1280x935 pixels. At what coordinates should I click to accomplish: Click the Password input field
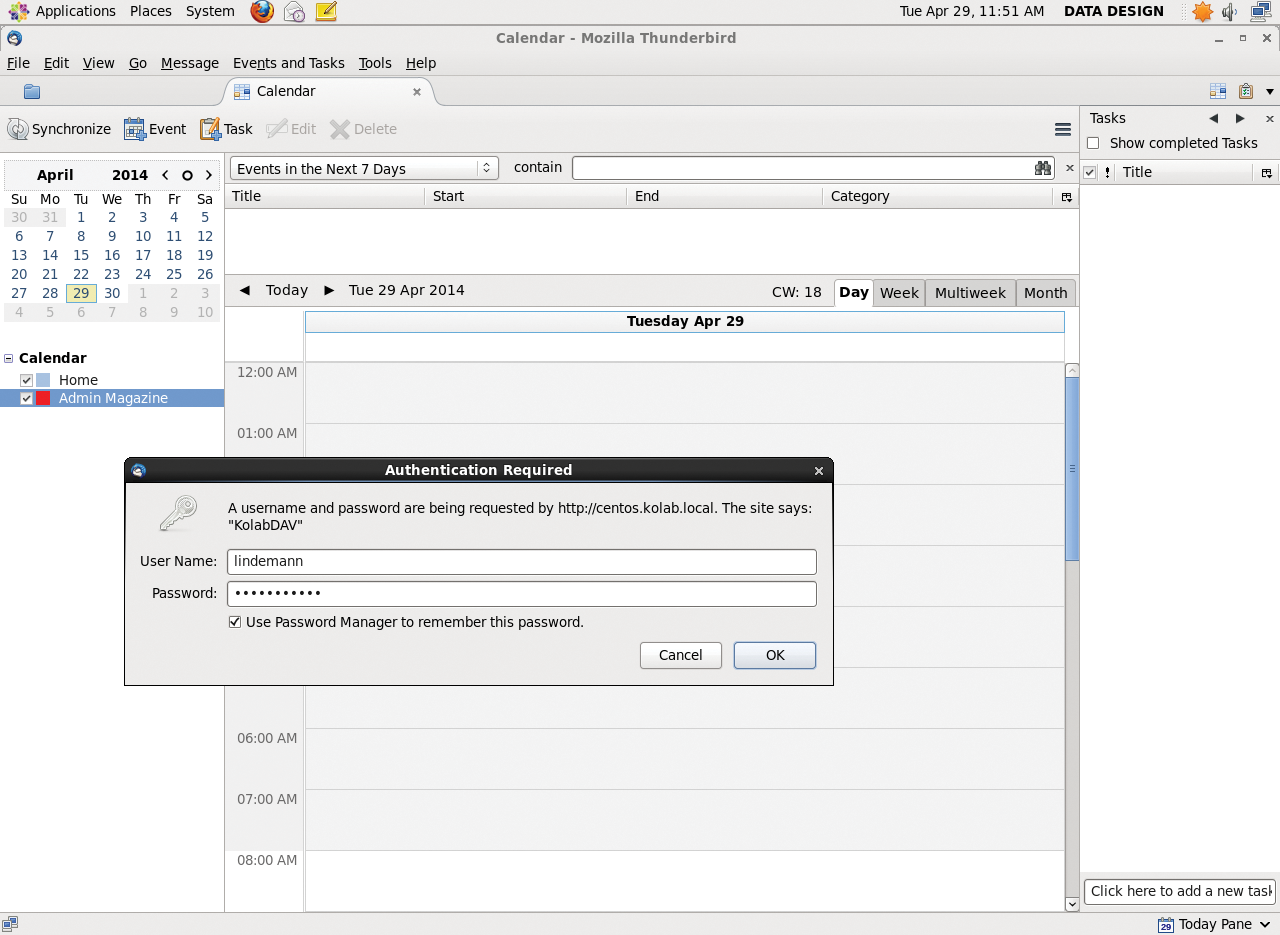pos(521,593)
